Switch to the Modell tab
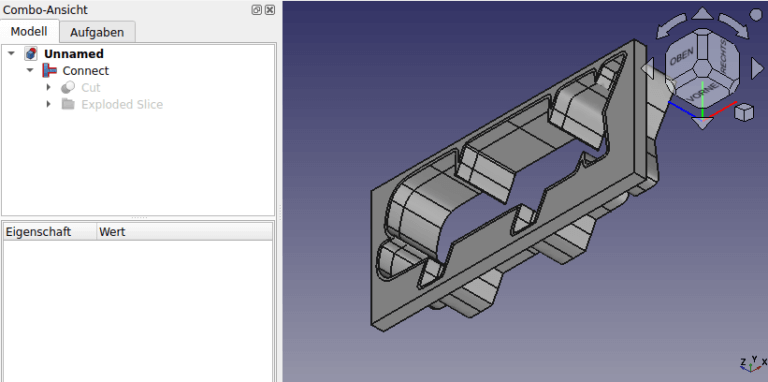Screen dimensions: 768x382 click(x=29, y=31)
